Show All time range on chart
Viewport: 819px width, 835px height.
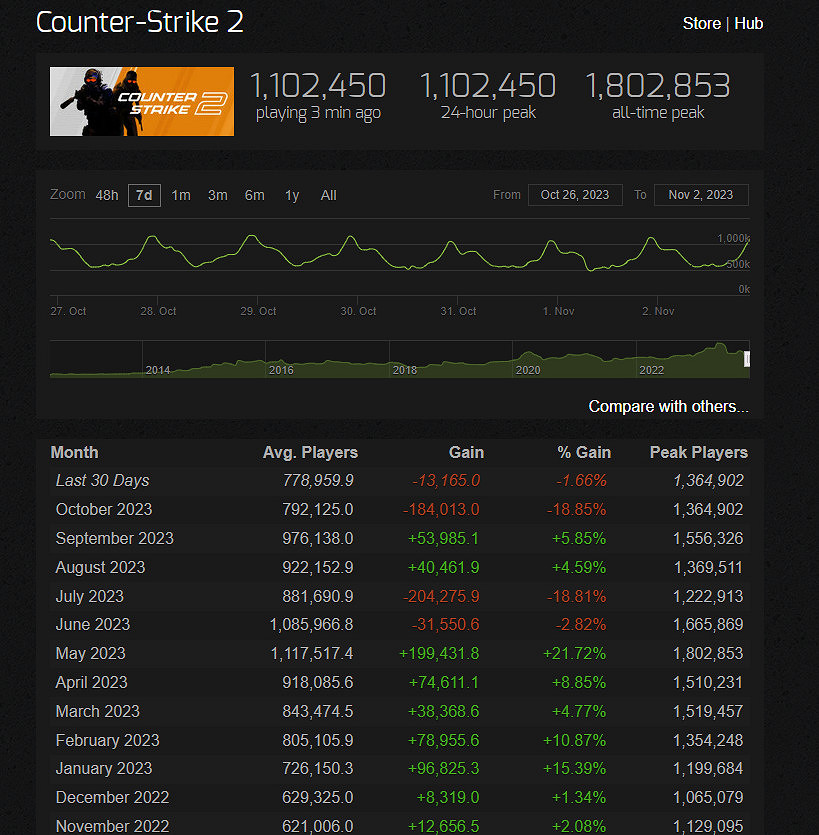[x=328, y=195]
